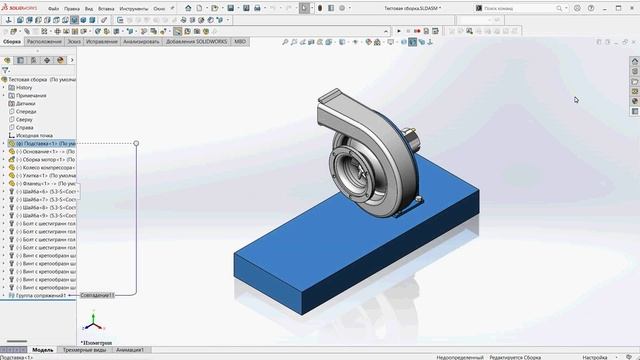Switch to the MBD ribbon tab
The image size is (640, 360).
click(240, 42)
